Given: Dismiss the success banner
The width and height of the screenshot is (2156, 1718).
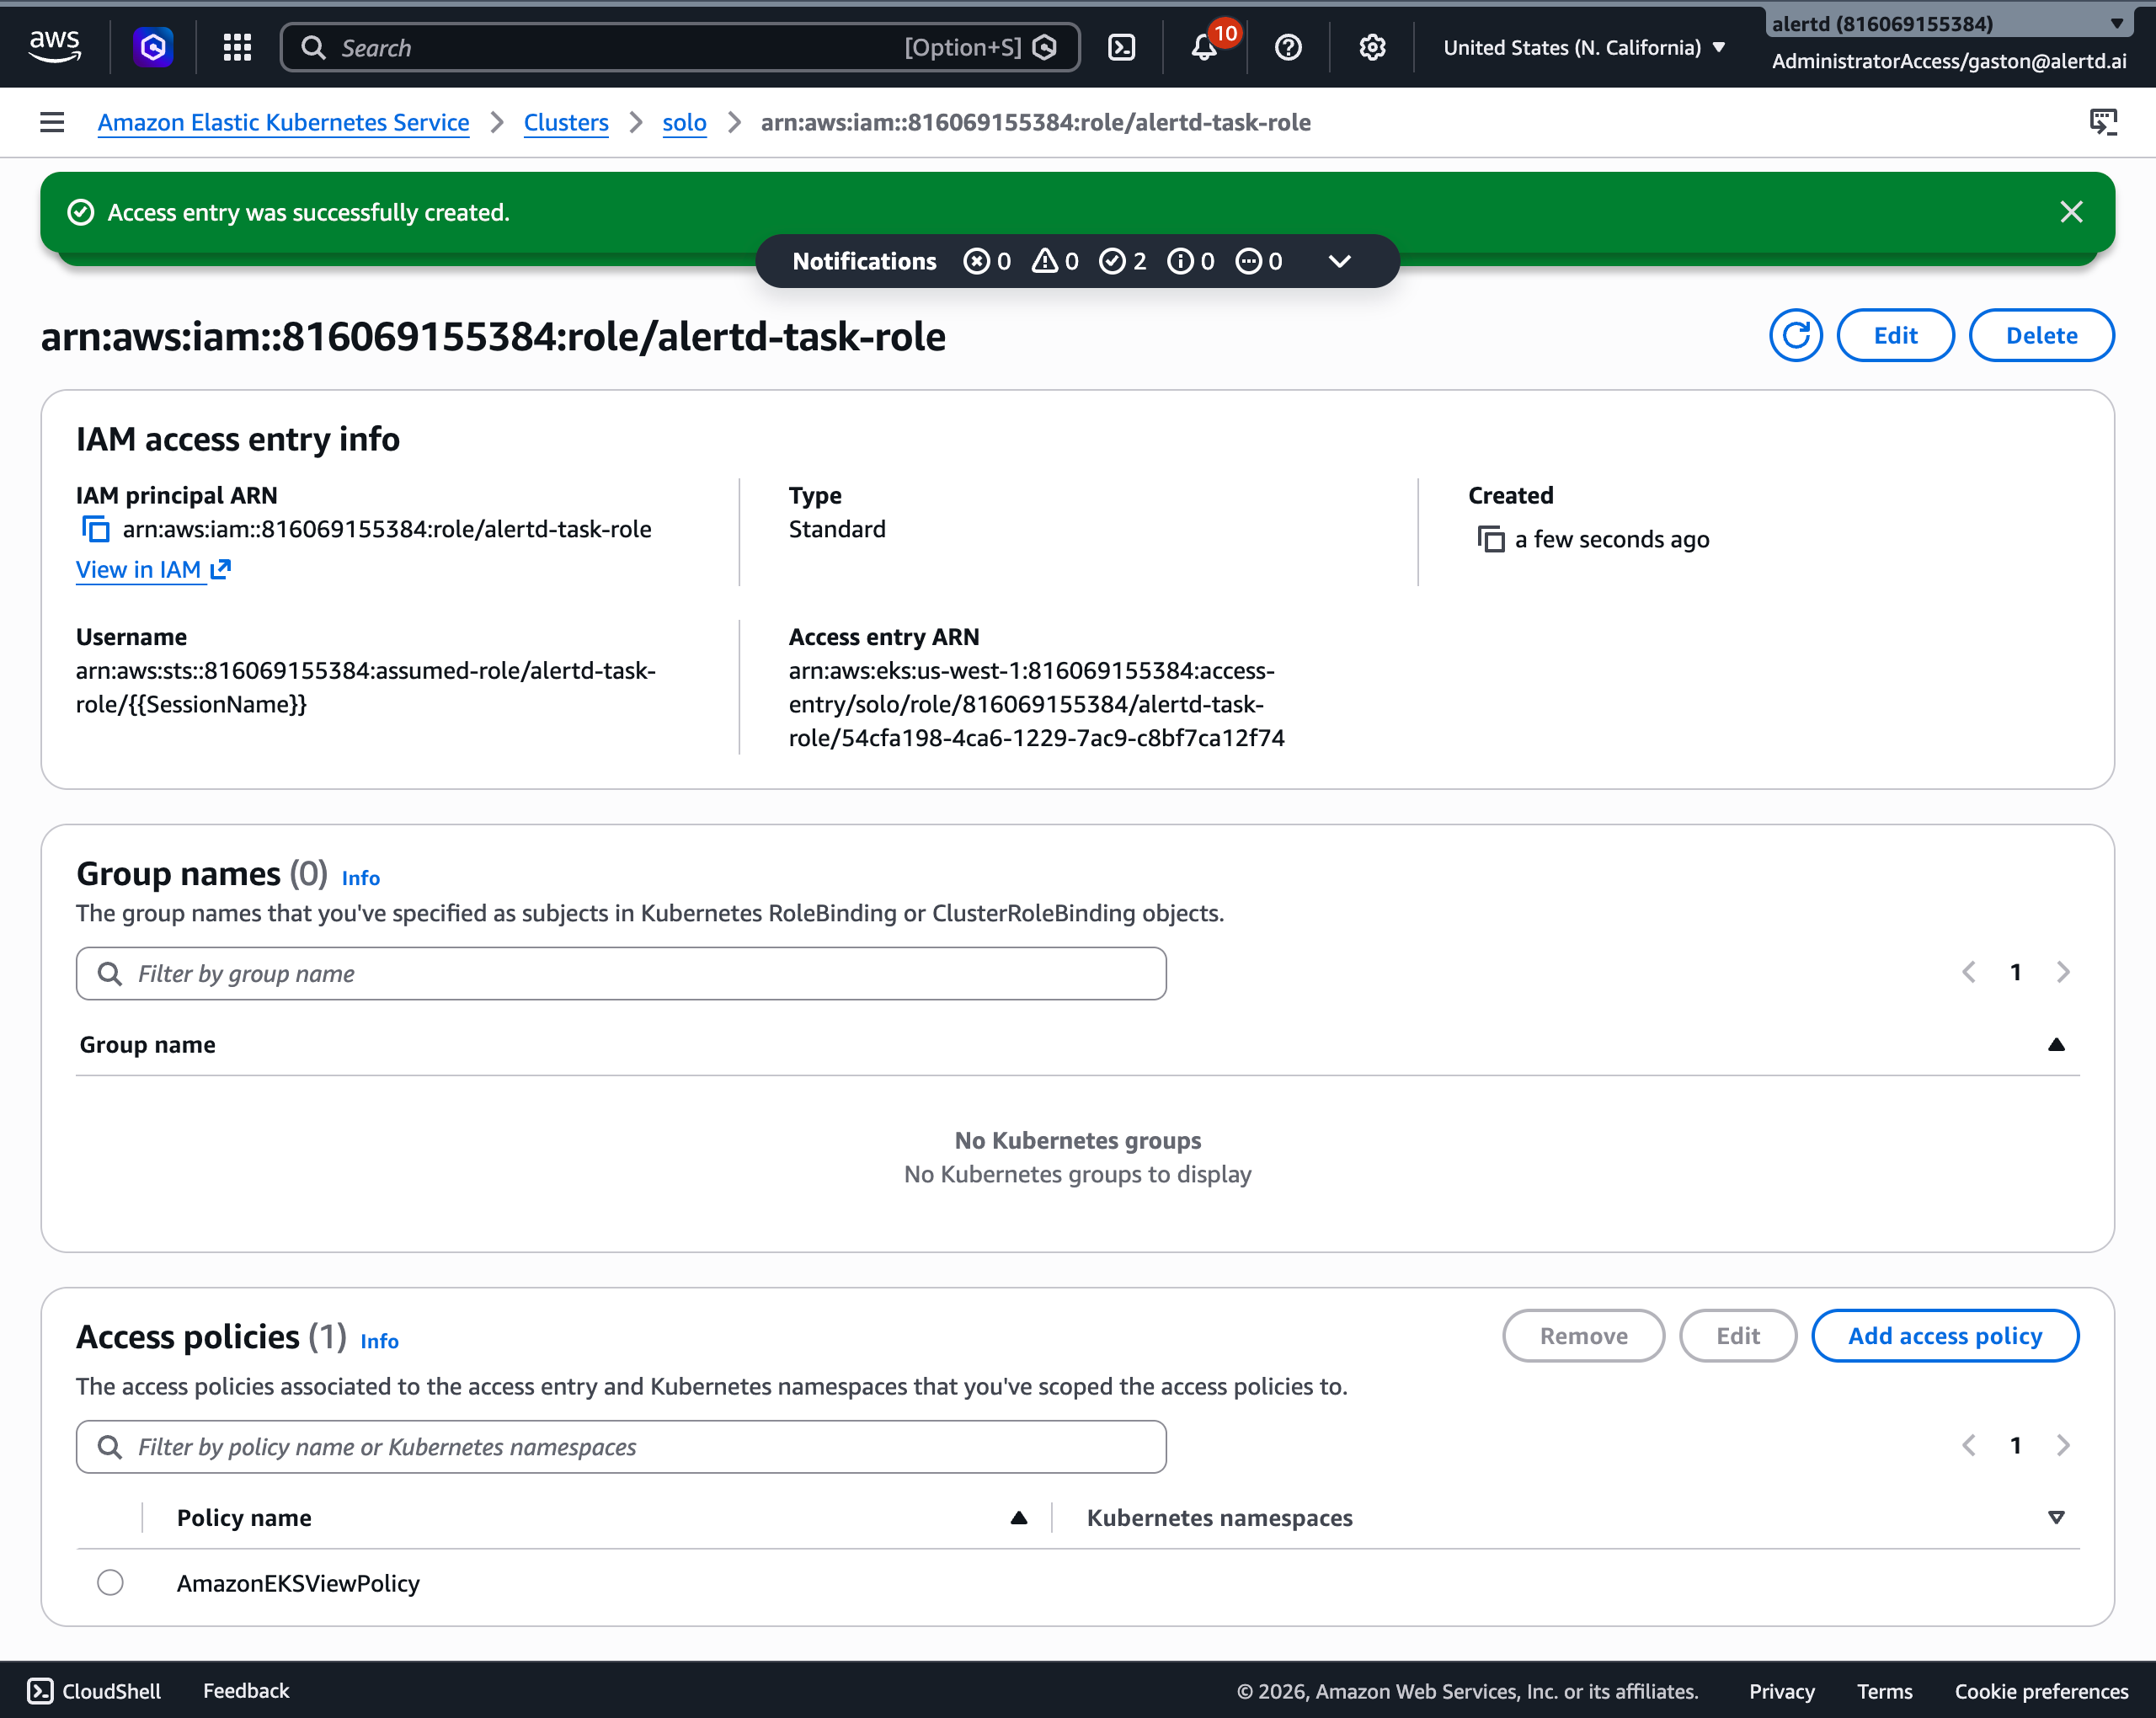Looking at the screenshot, I should [x=2071, y=212].
